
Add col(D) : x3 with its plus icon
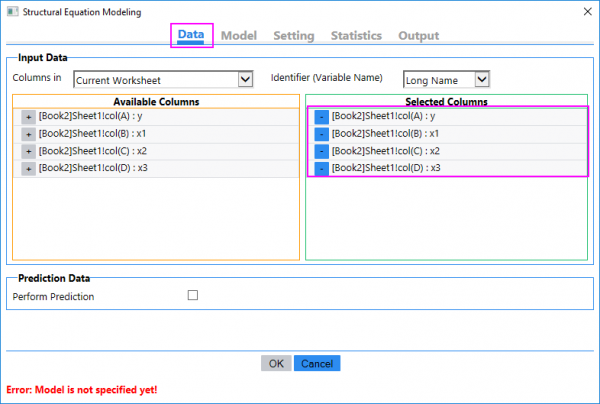pos(28,168)
